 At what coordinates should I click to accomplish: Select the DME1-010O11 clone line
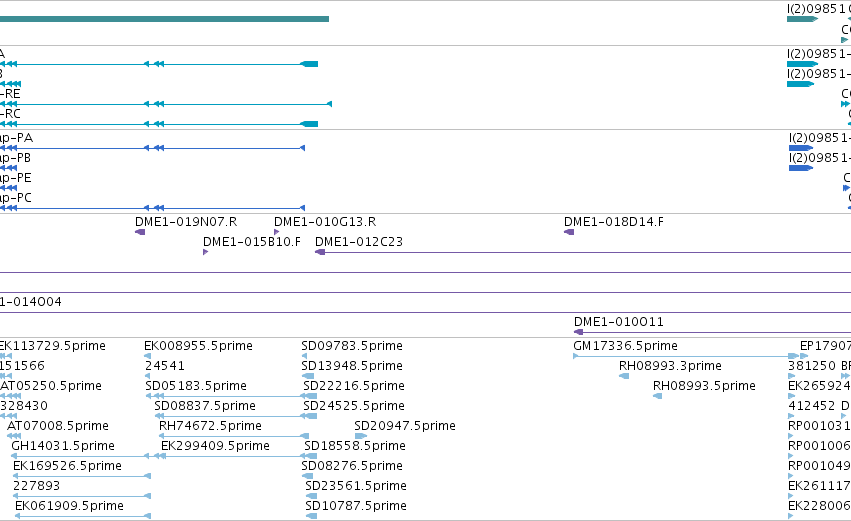(x=713, y=332)
